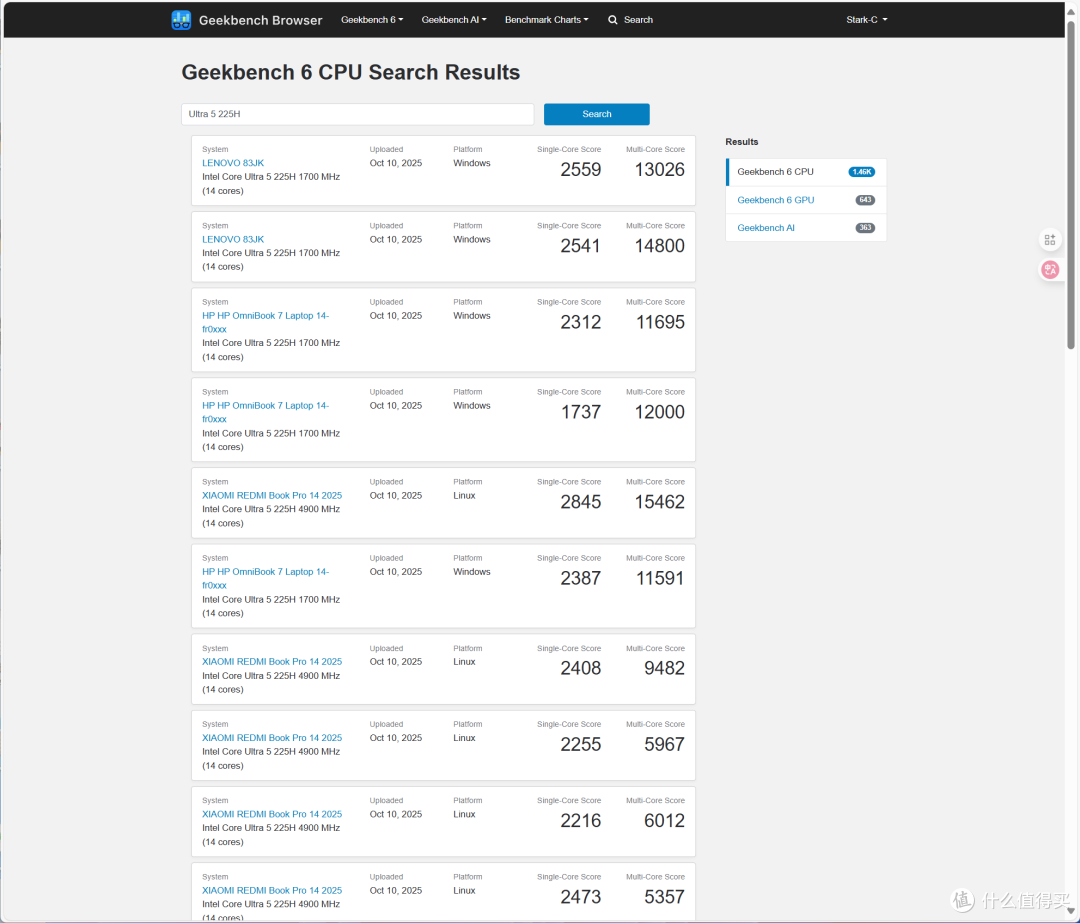This screenshot has width=1080, height=923.
Task: Expand the Stark-C account dropdown
Action: (x=866, y=20)
